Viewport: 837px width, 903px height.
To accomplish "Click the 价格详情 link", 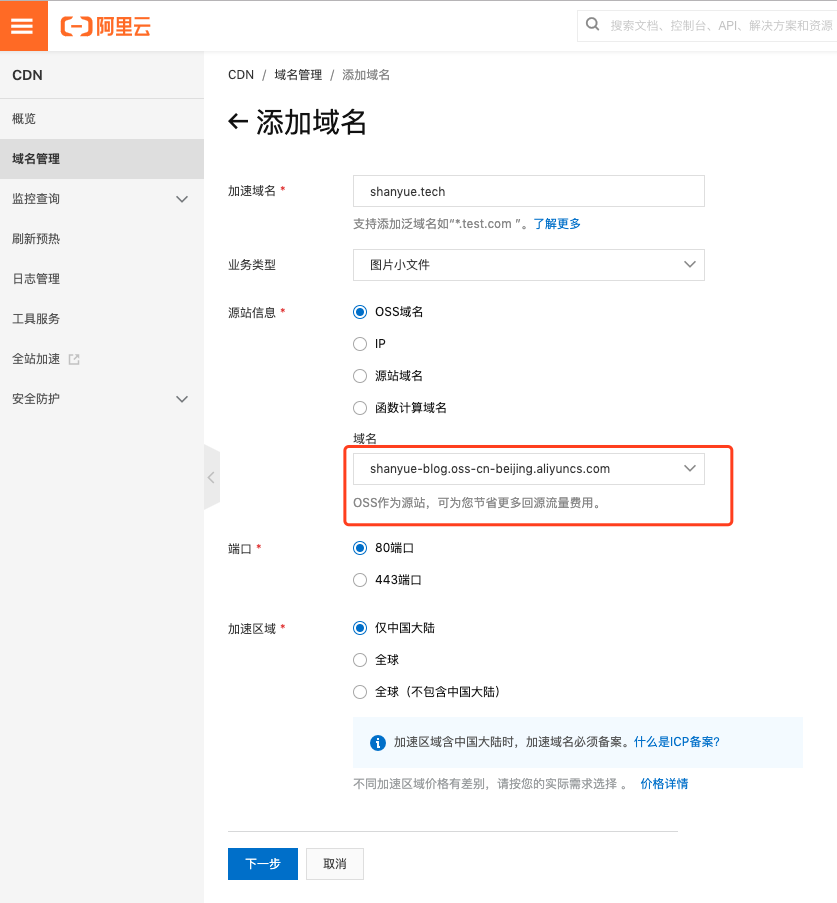I will [x=663, y=783].
